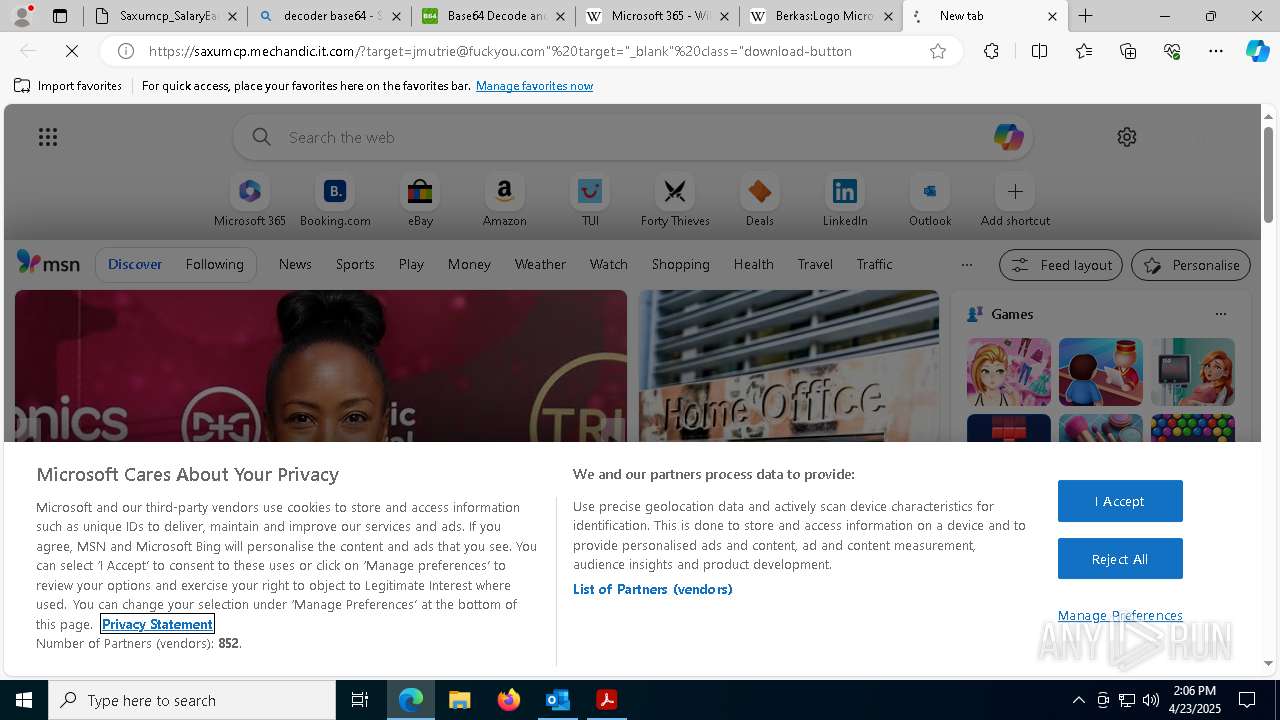Viewport: 1280px width, 720px height.
Task: Open the News category
Action: tap(295, 264)
